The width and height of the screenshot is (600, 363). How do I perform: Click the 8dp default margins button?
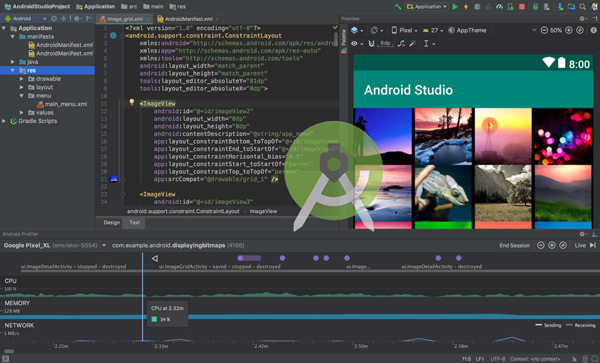pos(385,44)
